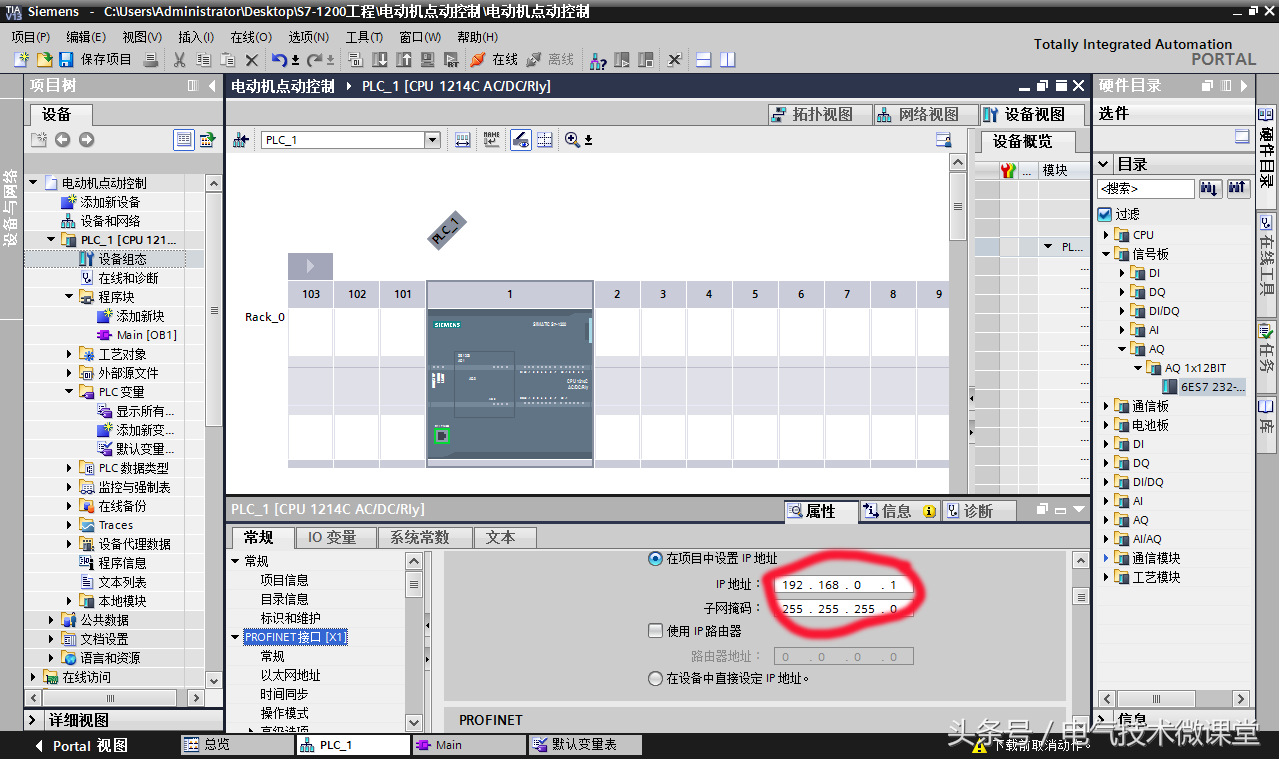Click the Go to network view icon
Screen dimensions: 1279x759
click(240, 140)
